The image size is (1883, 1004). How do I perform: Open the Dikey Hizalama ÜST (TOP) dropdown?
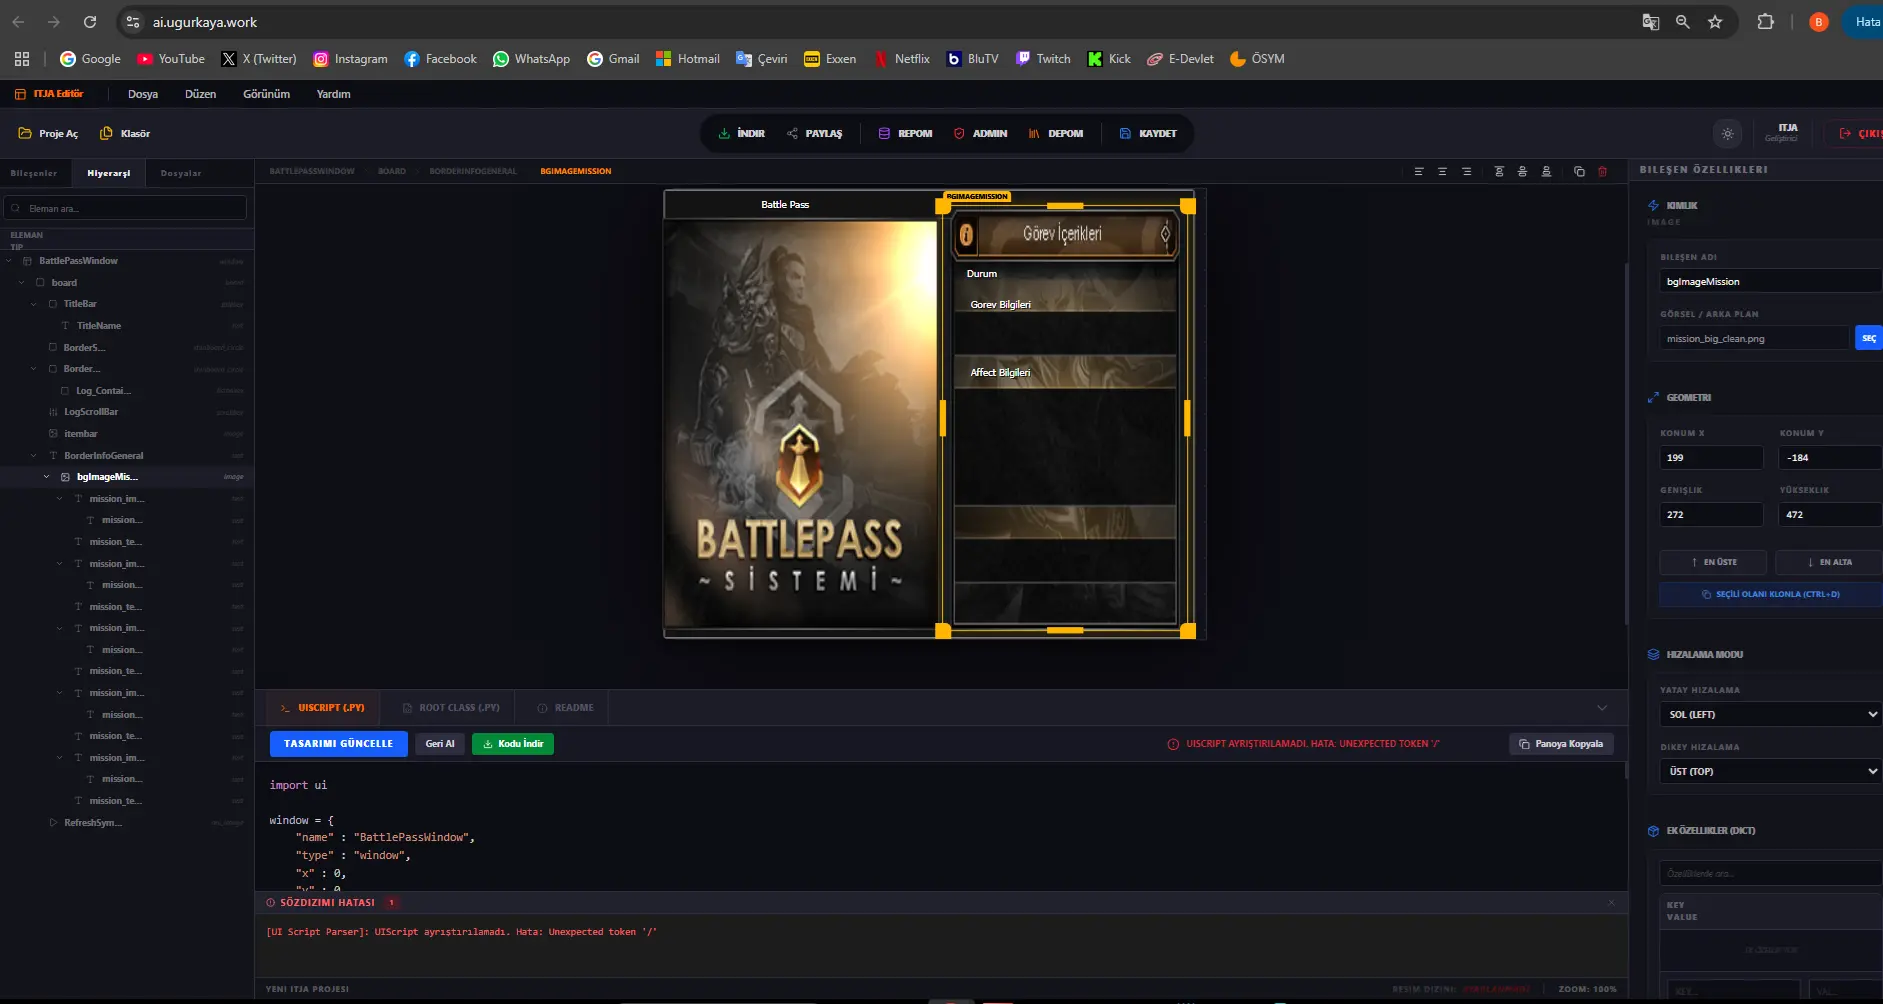tap(1770, 771)
